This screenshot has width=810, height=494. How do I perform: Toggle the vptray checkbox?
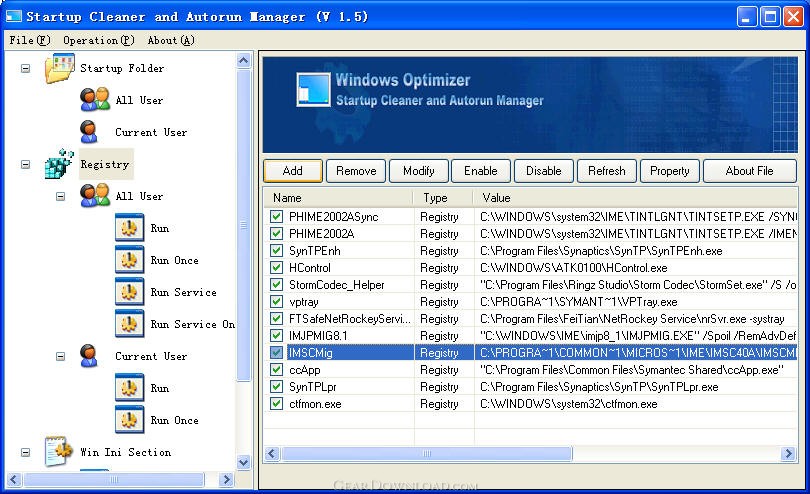(276, 302)
